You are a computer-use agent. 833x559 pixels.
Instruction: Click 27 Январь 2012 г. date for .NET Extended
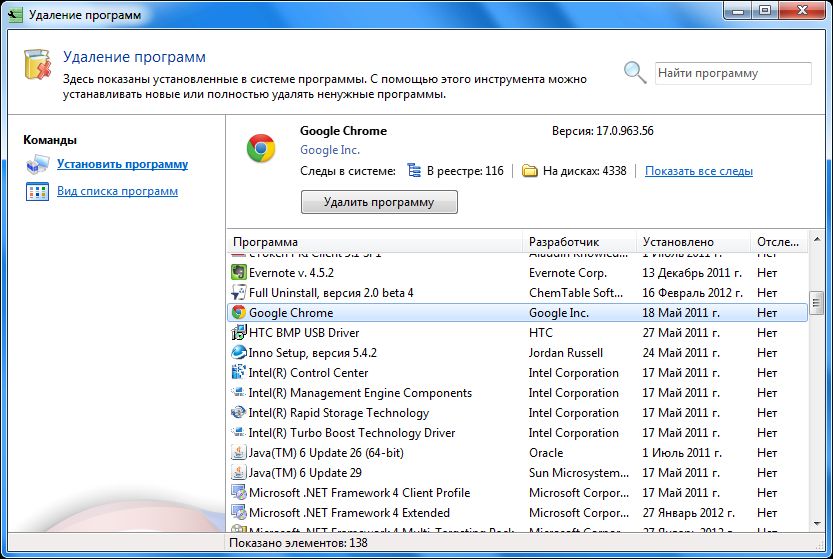(x=688, y=513)
